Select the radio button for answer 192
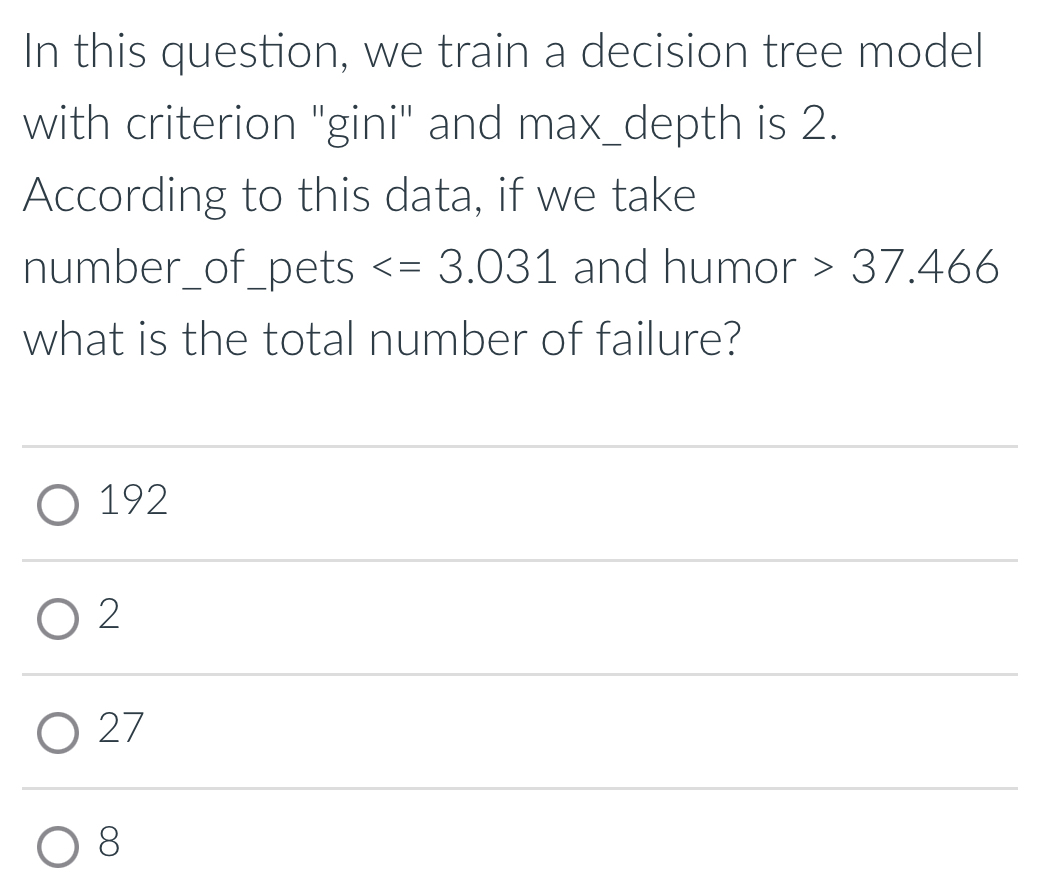This screenshot has height=896, width=1057. click(57, 505)
